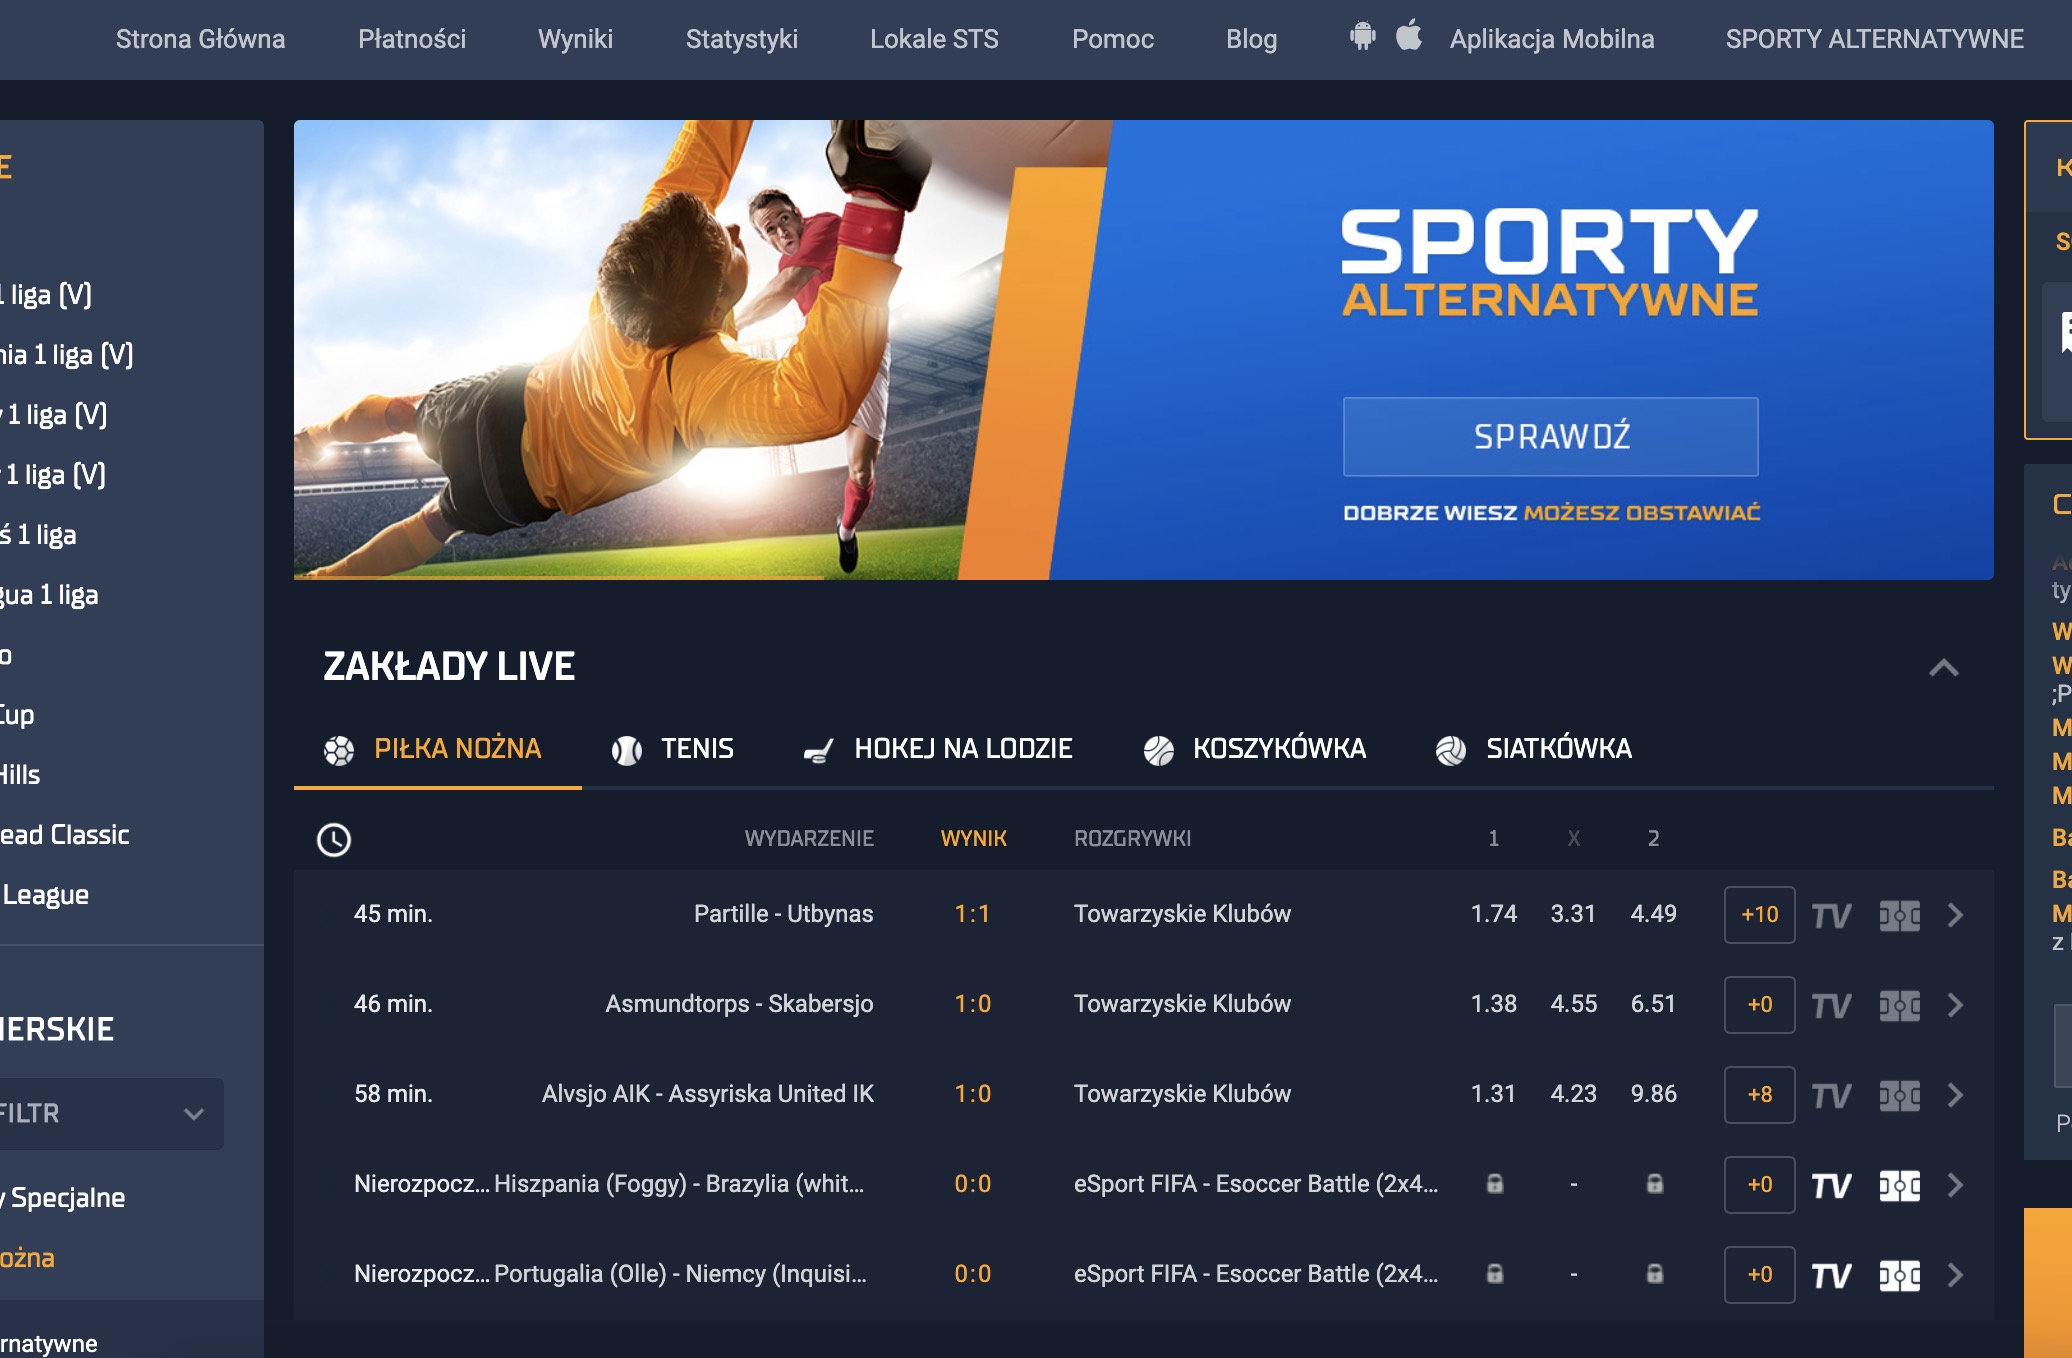Switch to the Tenis tab

672,749
